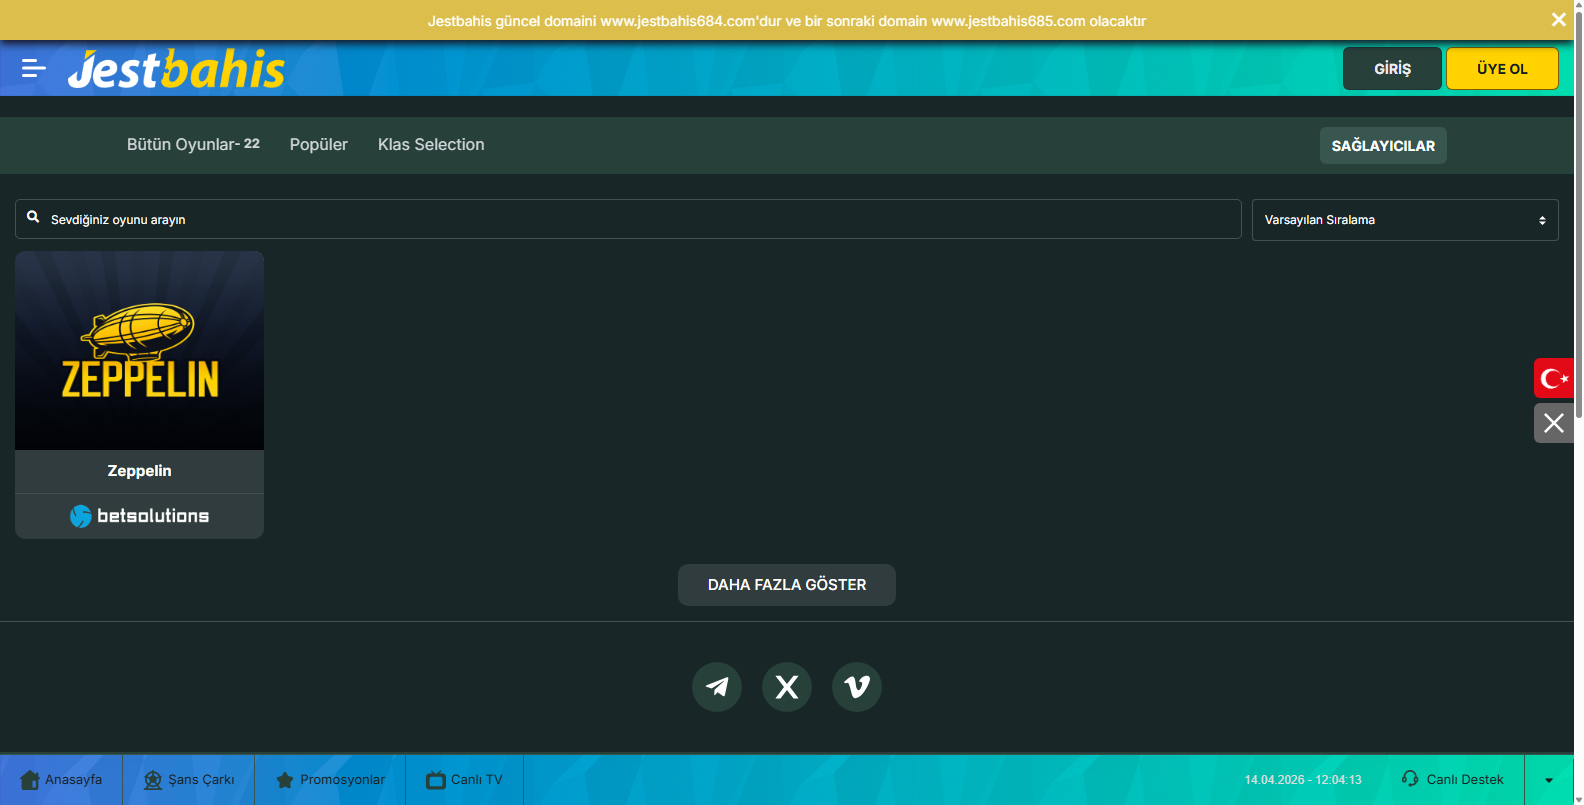The image size is (1584, 805).
Task: Click the betsolutions provider logo
Action: pos(140,516)
